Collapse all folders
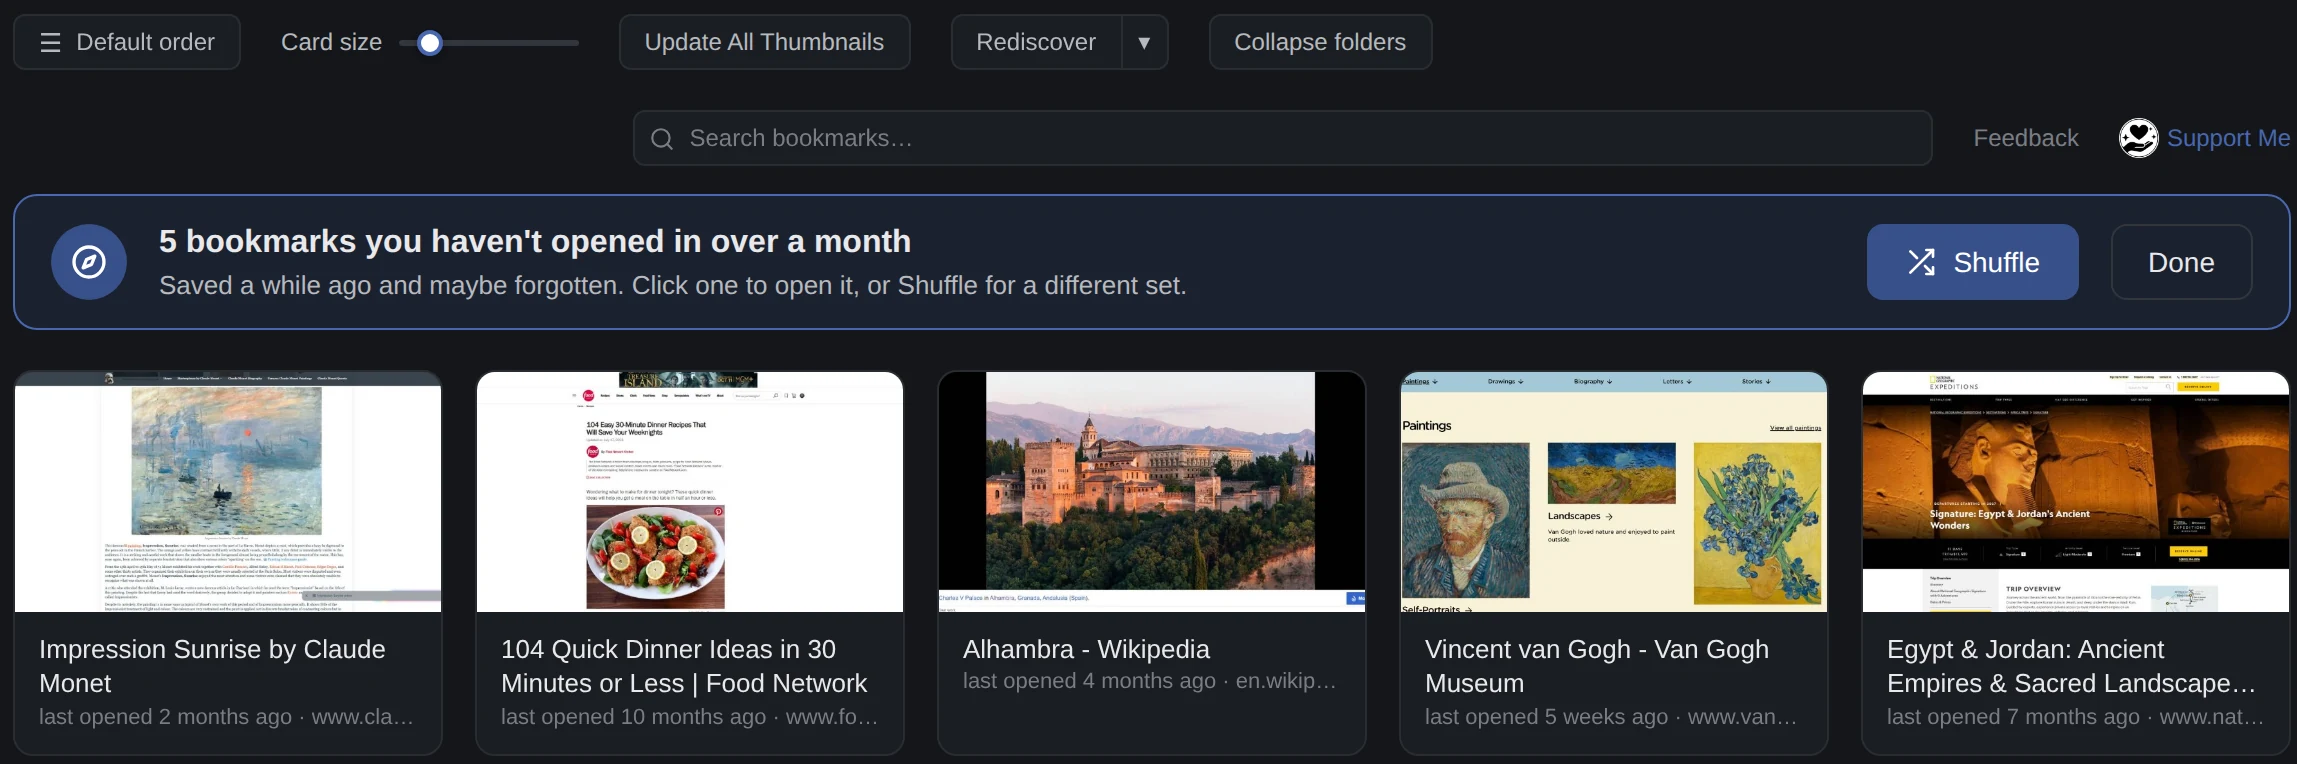Screen dimensions: 2297x764 coord(1320,42)
